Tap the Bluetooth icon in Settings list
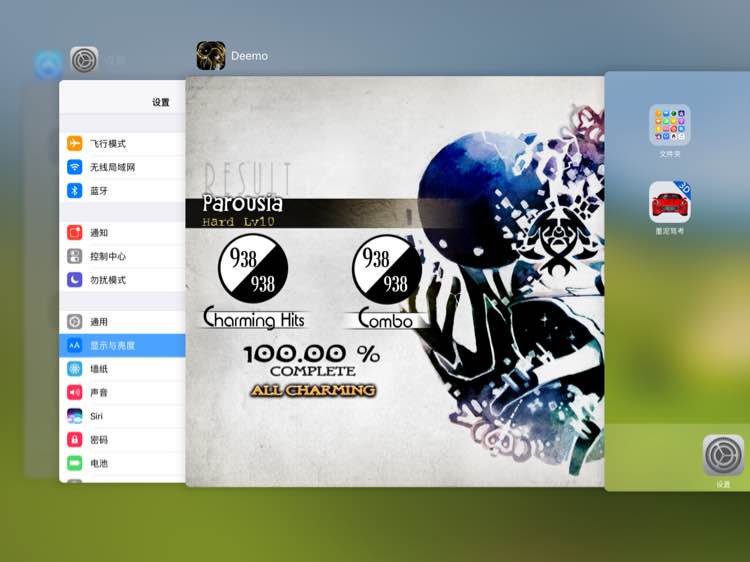The image size is (750, 562). click(75, 190)
